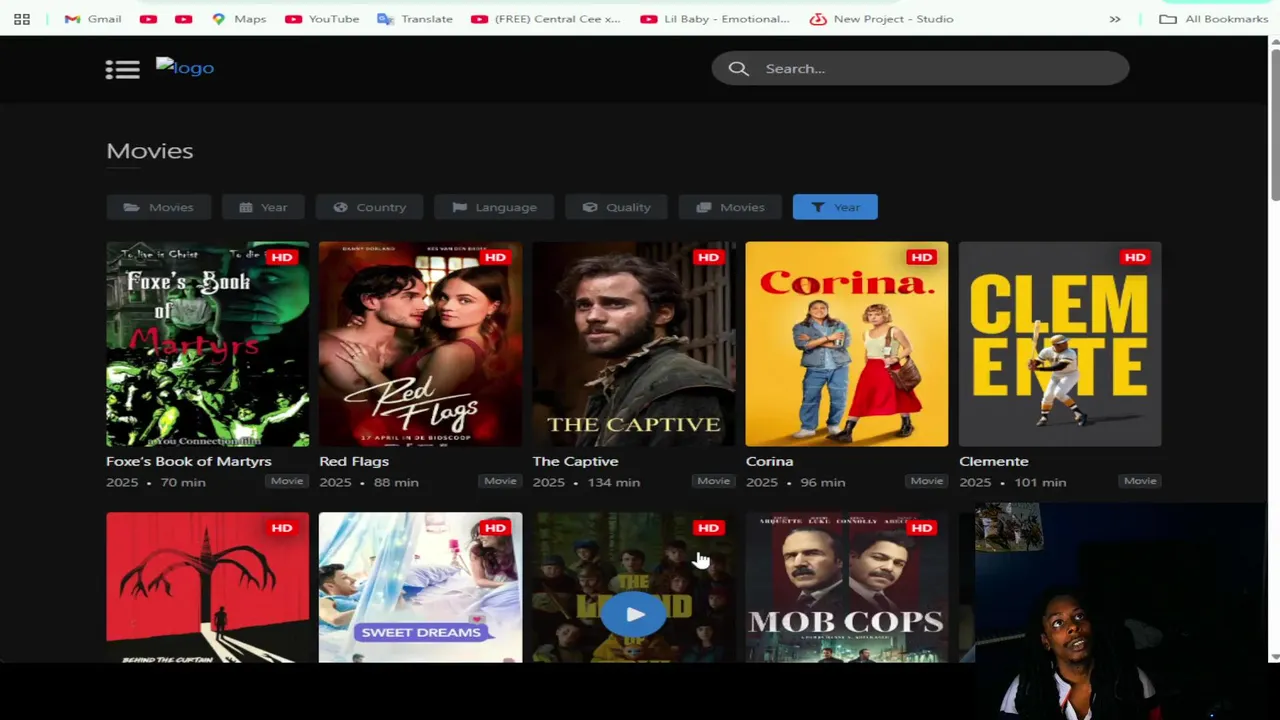Click the Corina title link

coord(769,461)
